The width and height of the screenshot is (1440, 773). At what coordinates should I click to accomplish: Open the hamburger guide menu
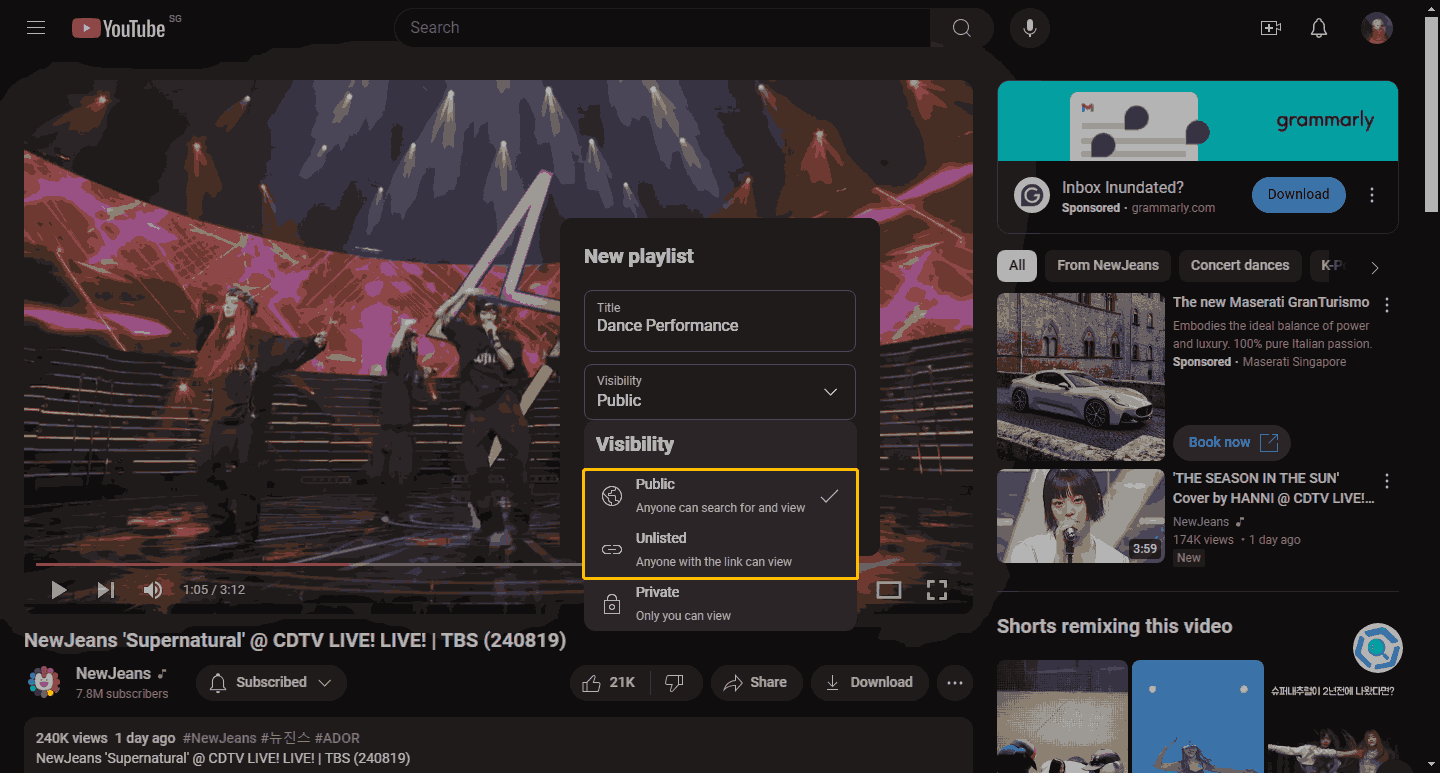[36, 28]
